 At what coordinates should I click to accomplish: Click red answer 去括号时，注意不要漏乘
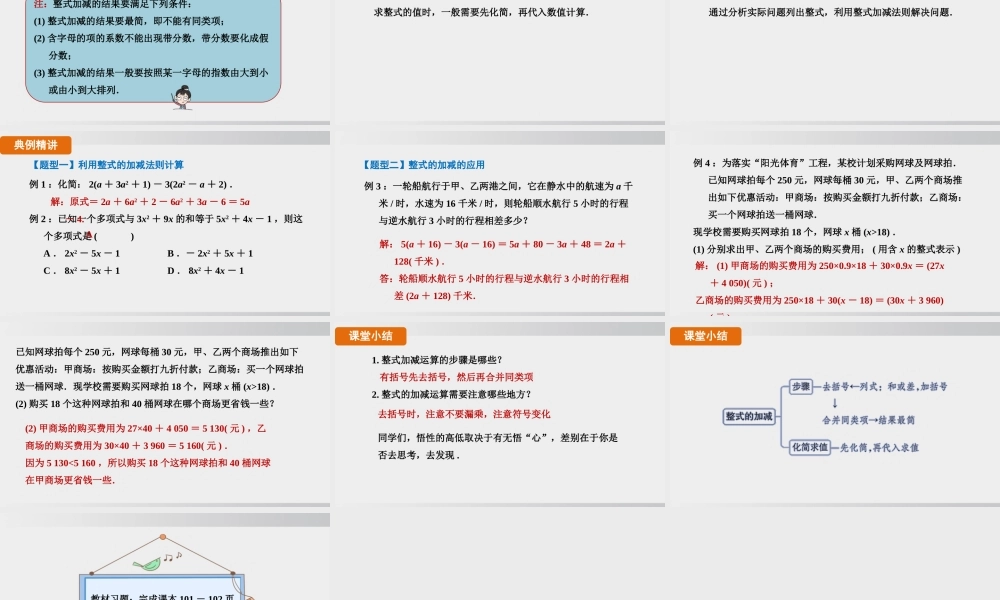464,414
